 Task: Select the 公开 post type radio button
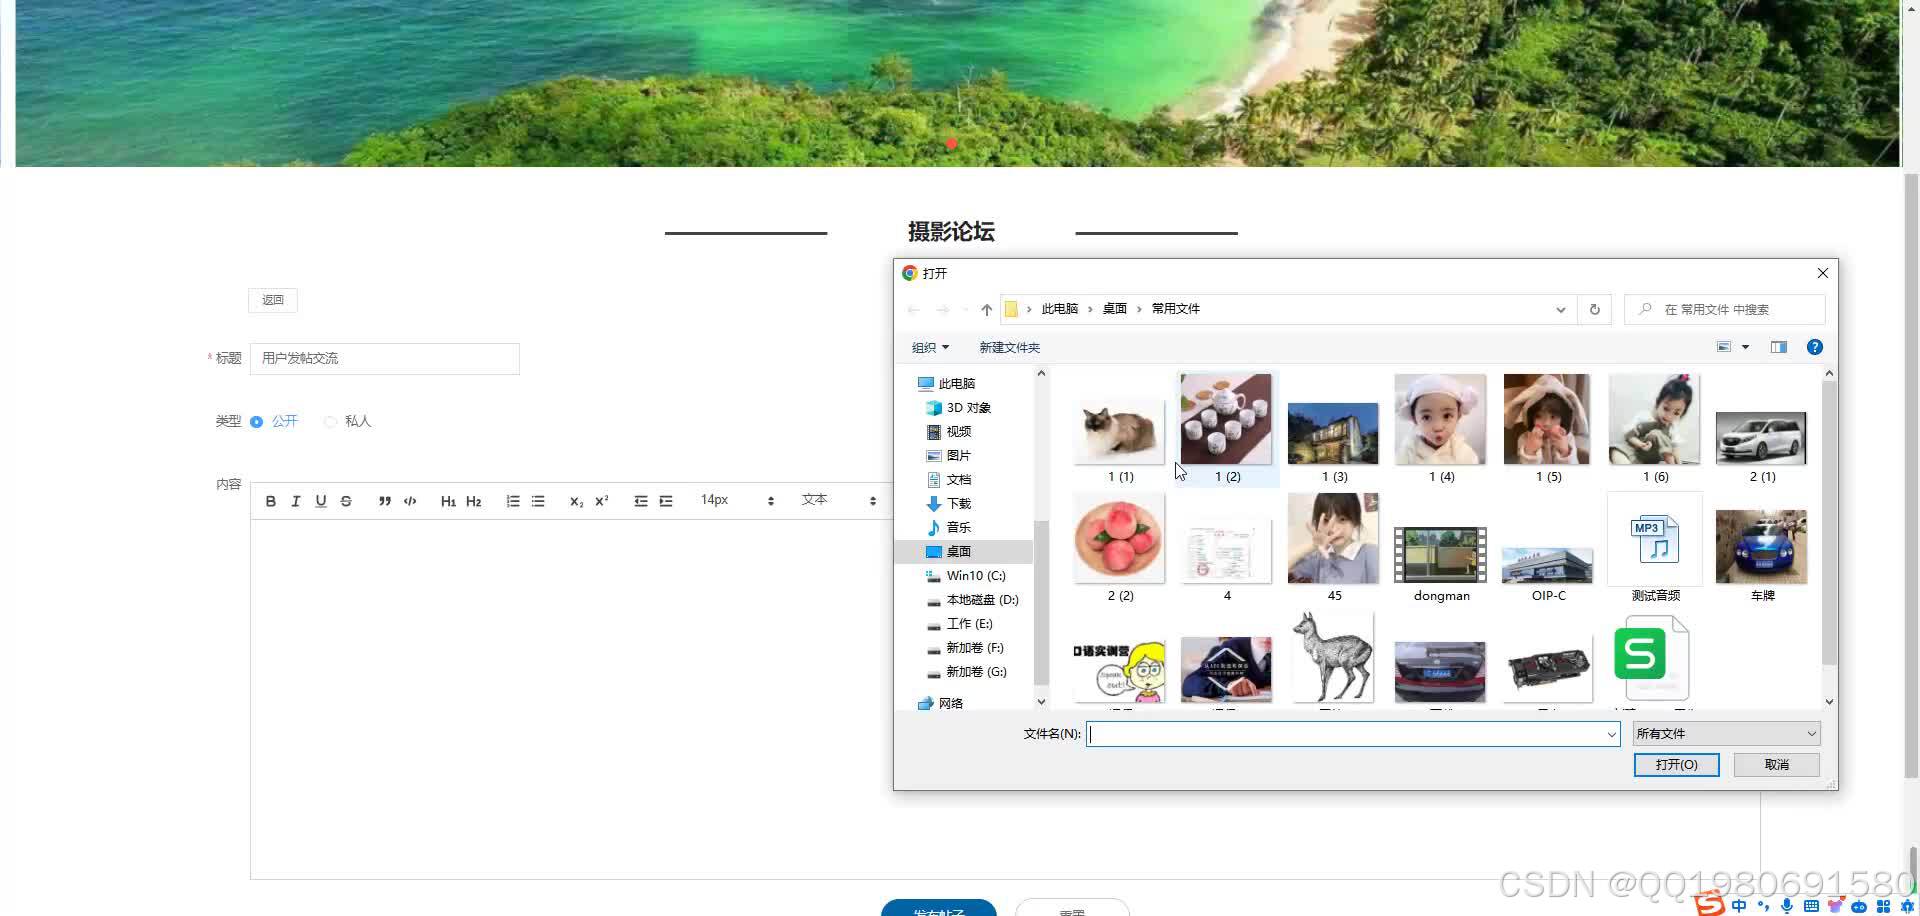coord(257,421)
